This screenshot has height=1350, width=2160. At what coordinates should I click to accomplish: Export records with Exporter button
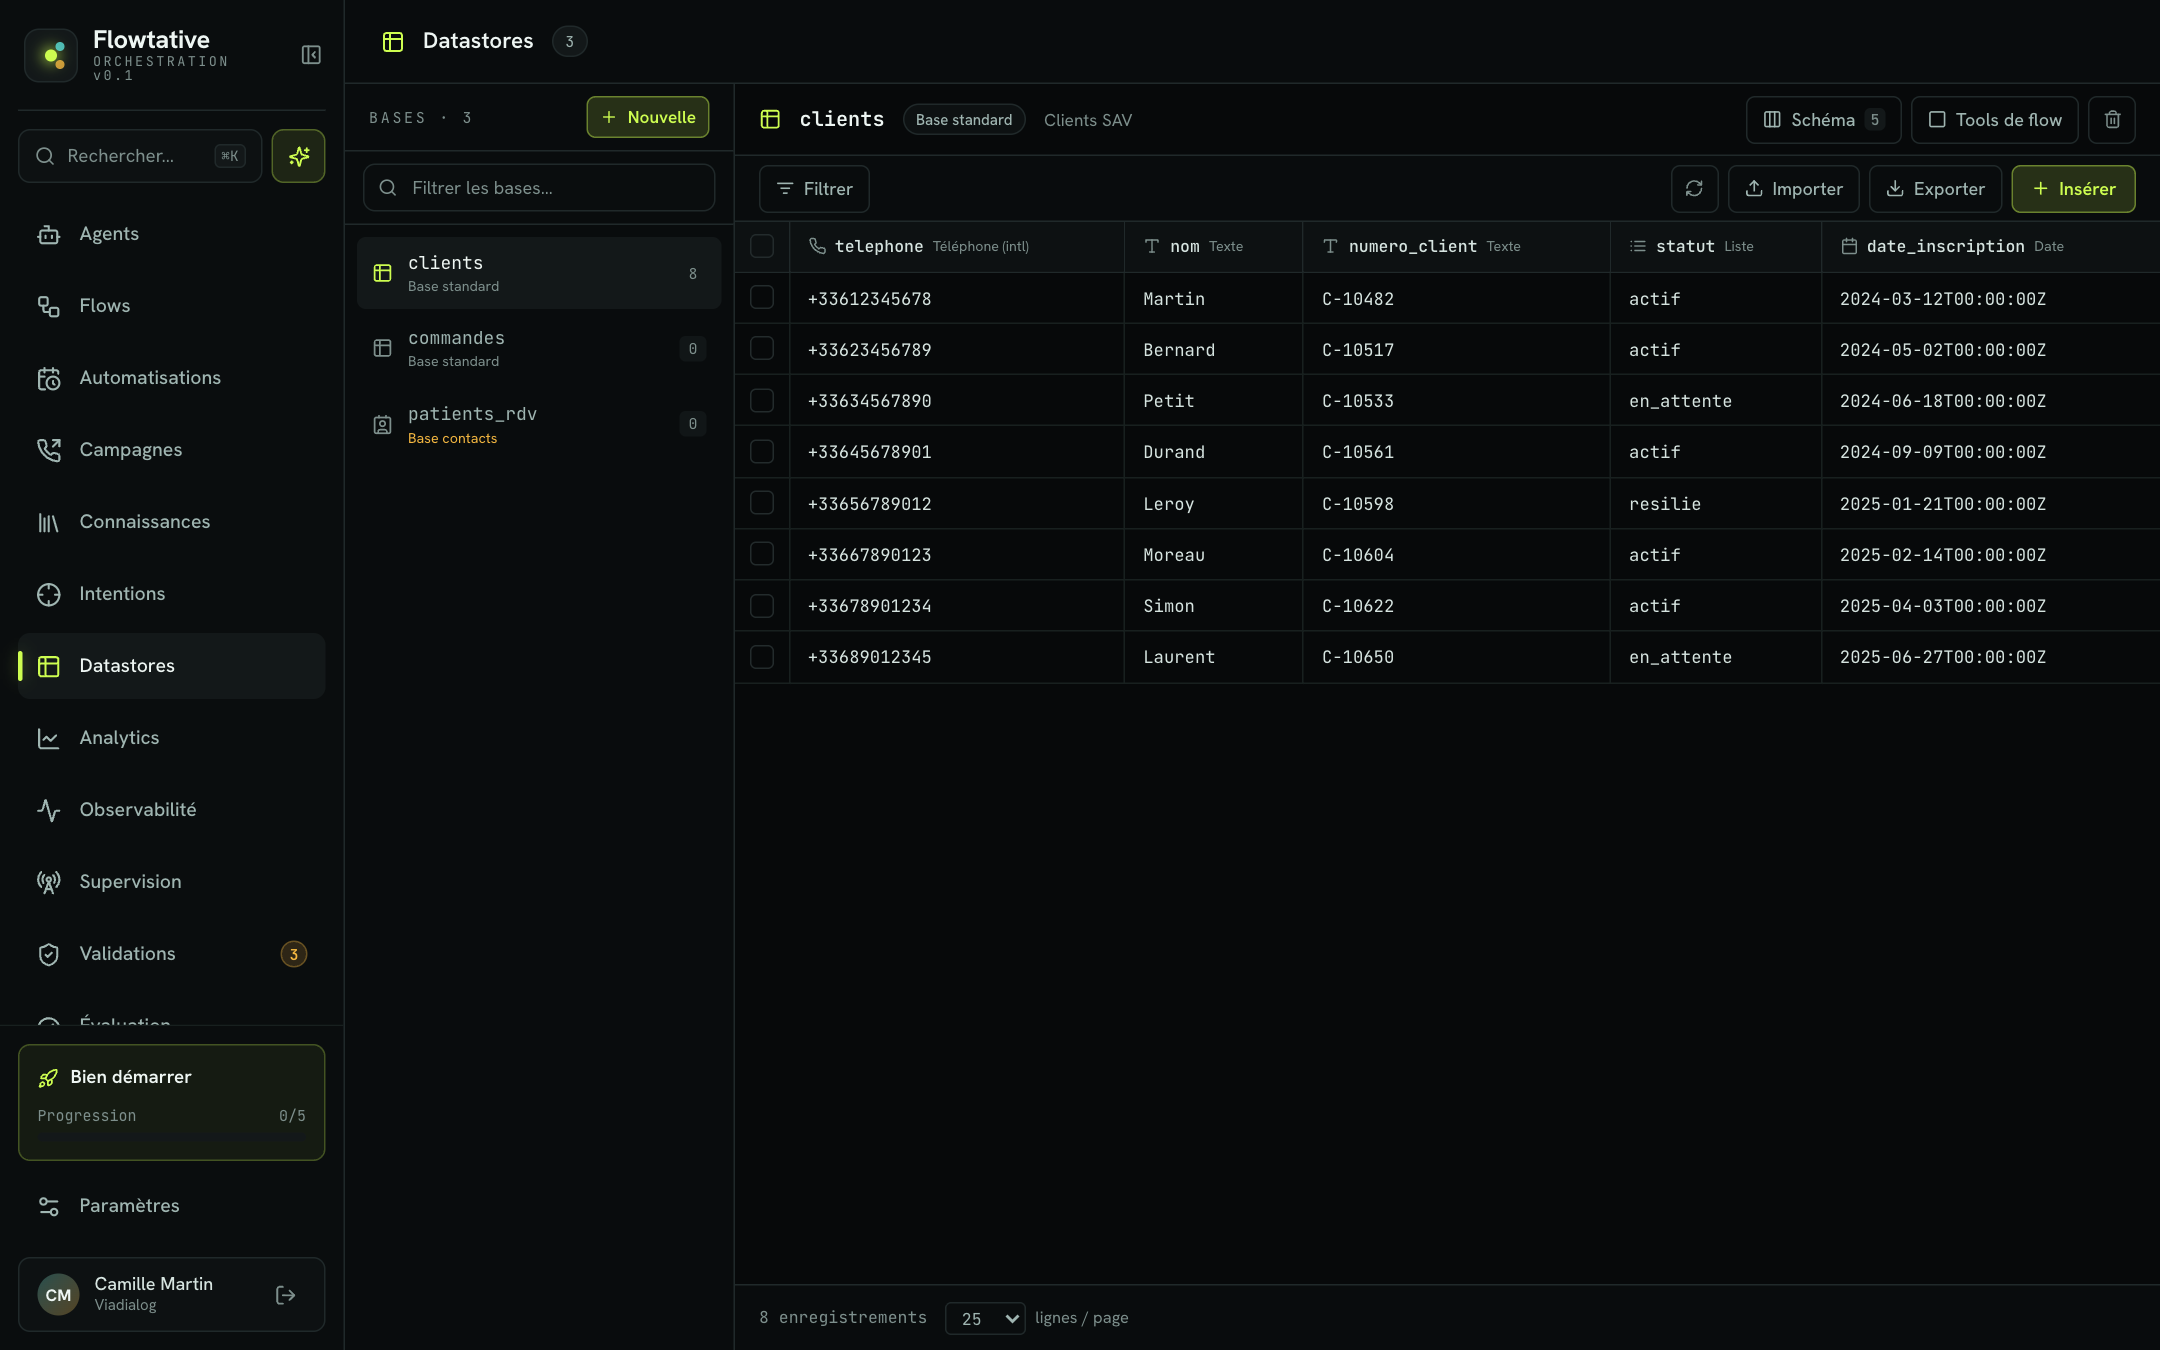1935,189
